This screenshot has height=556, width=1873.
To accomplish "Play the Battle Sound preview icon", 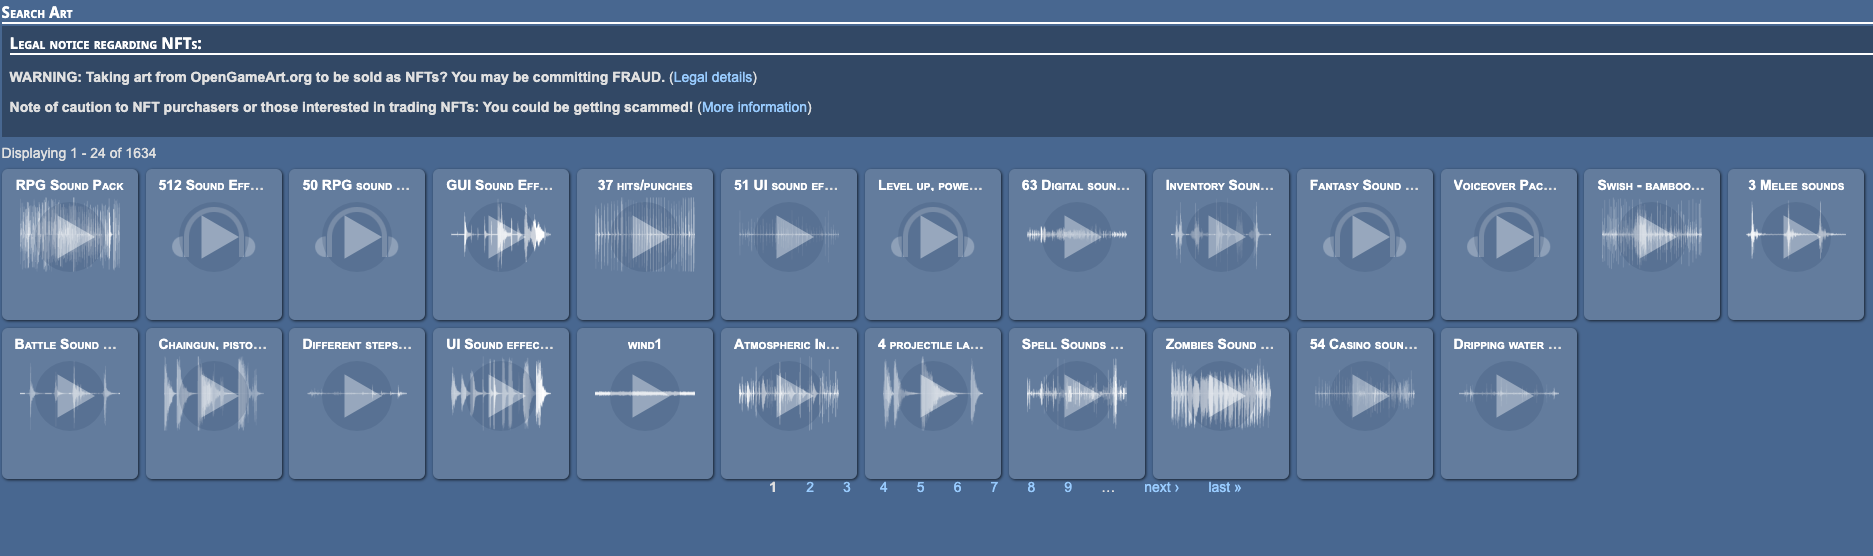I will coord(70,394).
